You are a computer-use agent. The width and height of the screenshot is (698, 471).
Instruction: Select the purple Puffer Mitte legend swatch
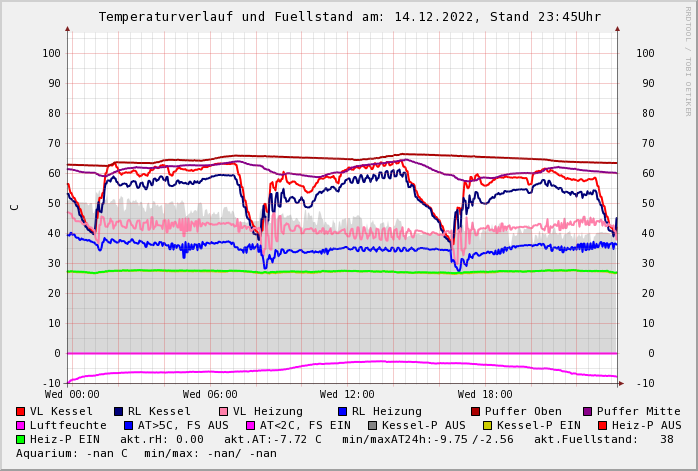[x=587, y=411]
